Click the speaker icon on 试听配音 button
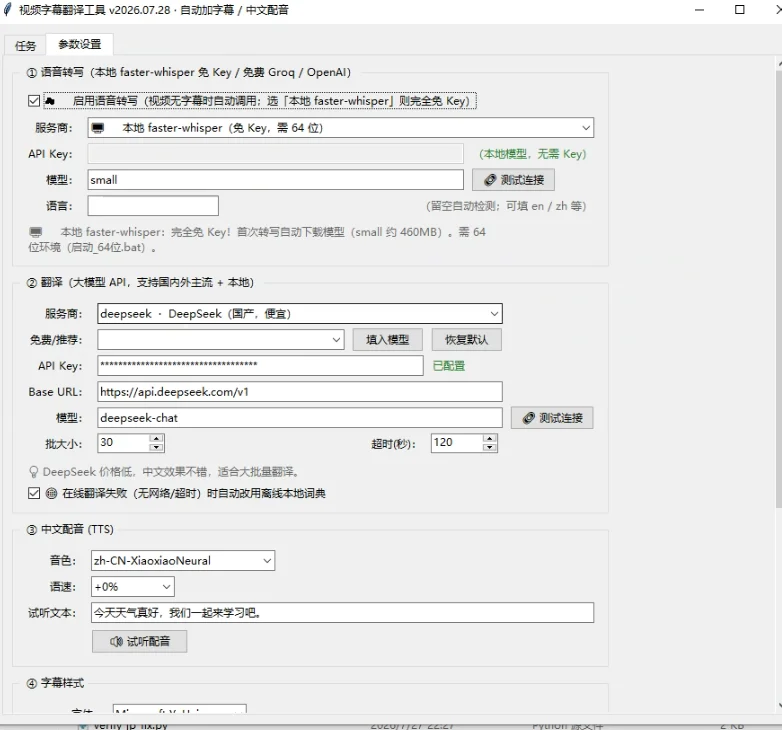The width and height of the screenshot is (782, 730). coord(116,641)
